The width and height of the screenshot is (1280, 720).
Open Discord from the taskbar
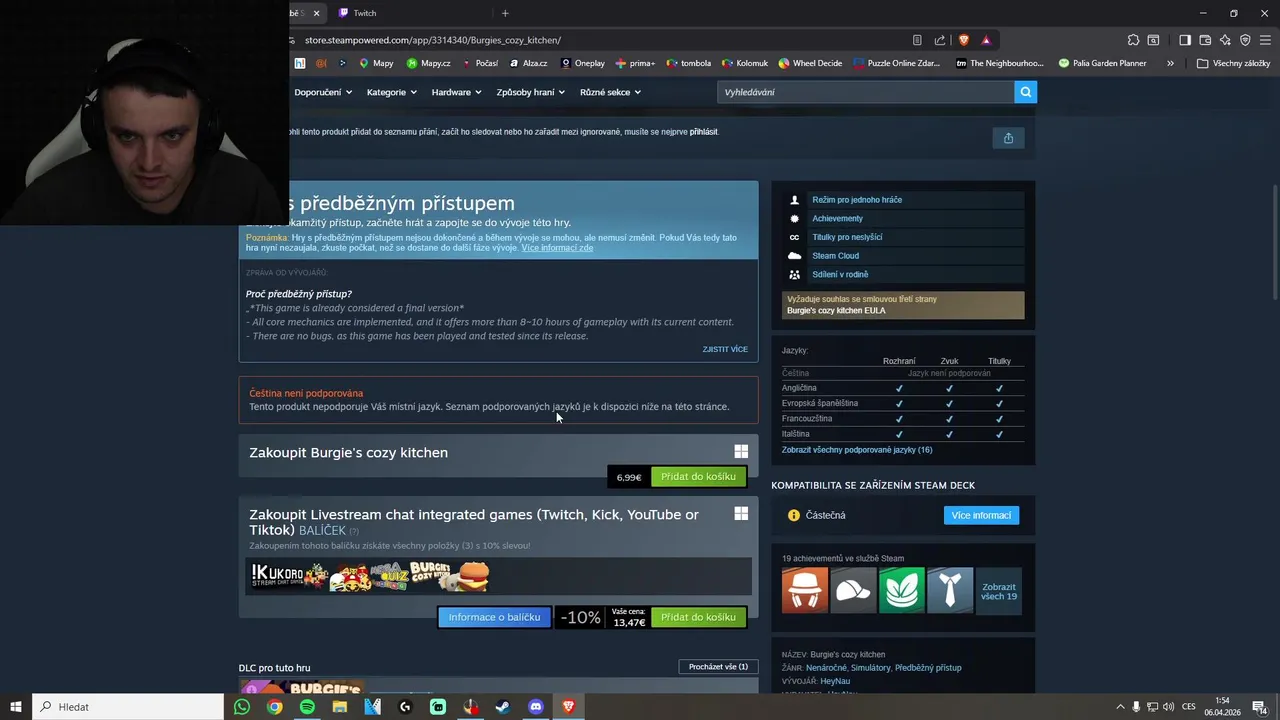click(536, 707)
